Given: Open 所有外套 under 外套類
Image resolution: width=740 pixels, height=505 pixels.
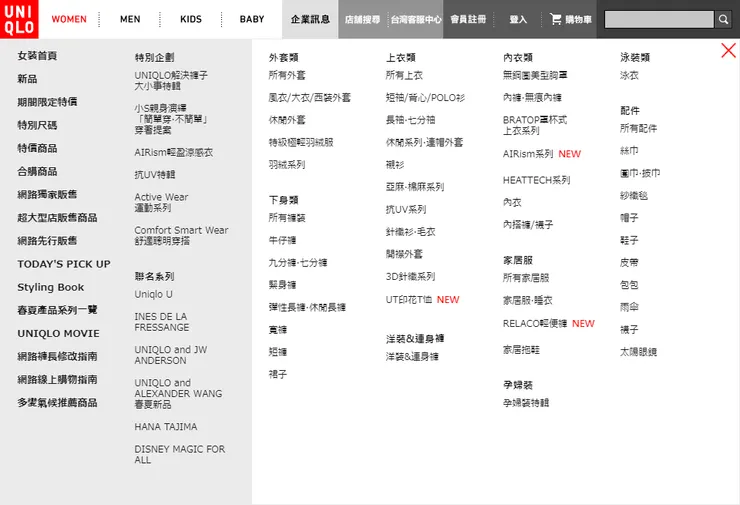Looking at the screenshot, I should [287, 75].
